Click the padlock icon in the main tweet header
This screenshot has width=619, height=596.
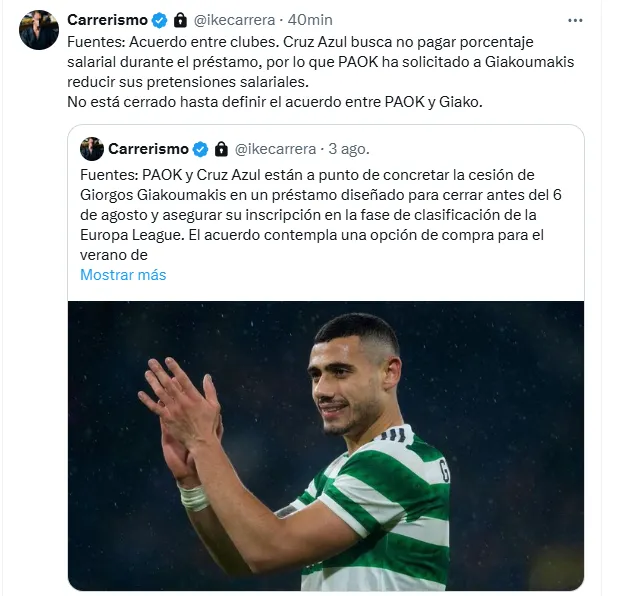click(x=180, y=20)
